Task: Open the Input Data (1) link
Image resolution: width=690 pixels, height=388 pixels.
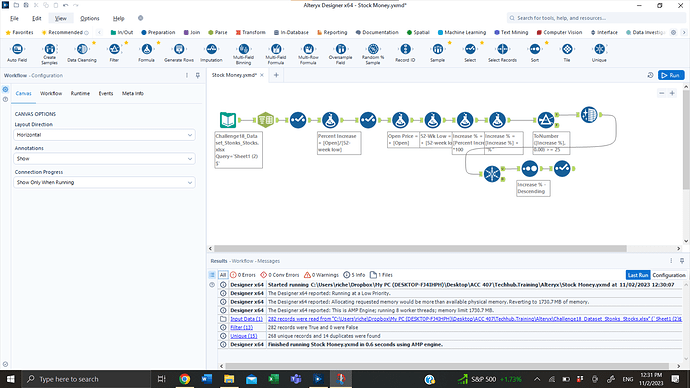Action: click(246, 319)
